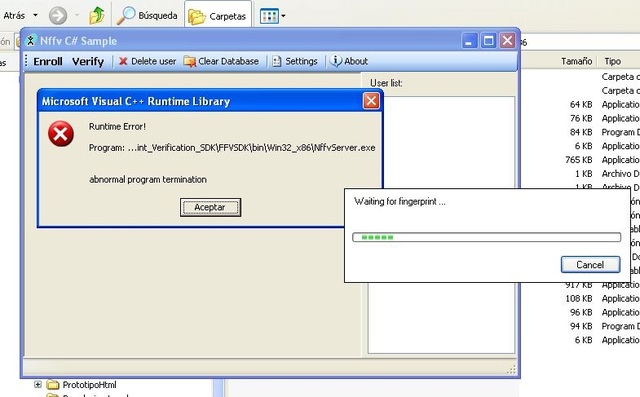The width and height of the screenshot is (640, 397).
Task: Click the 84 KB size cell
Action: tap(581, 132)
